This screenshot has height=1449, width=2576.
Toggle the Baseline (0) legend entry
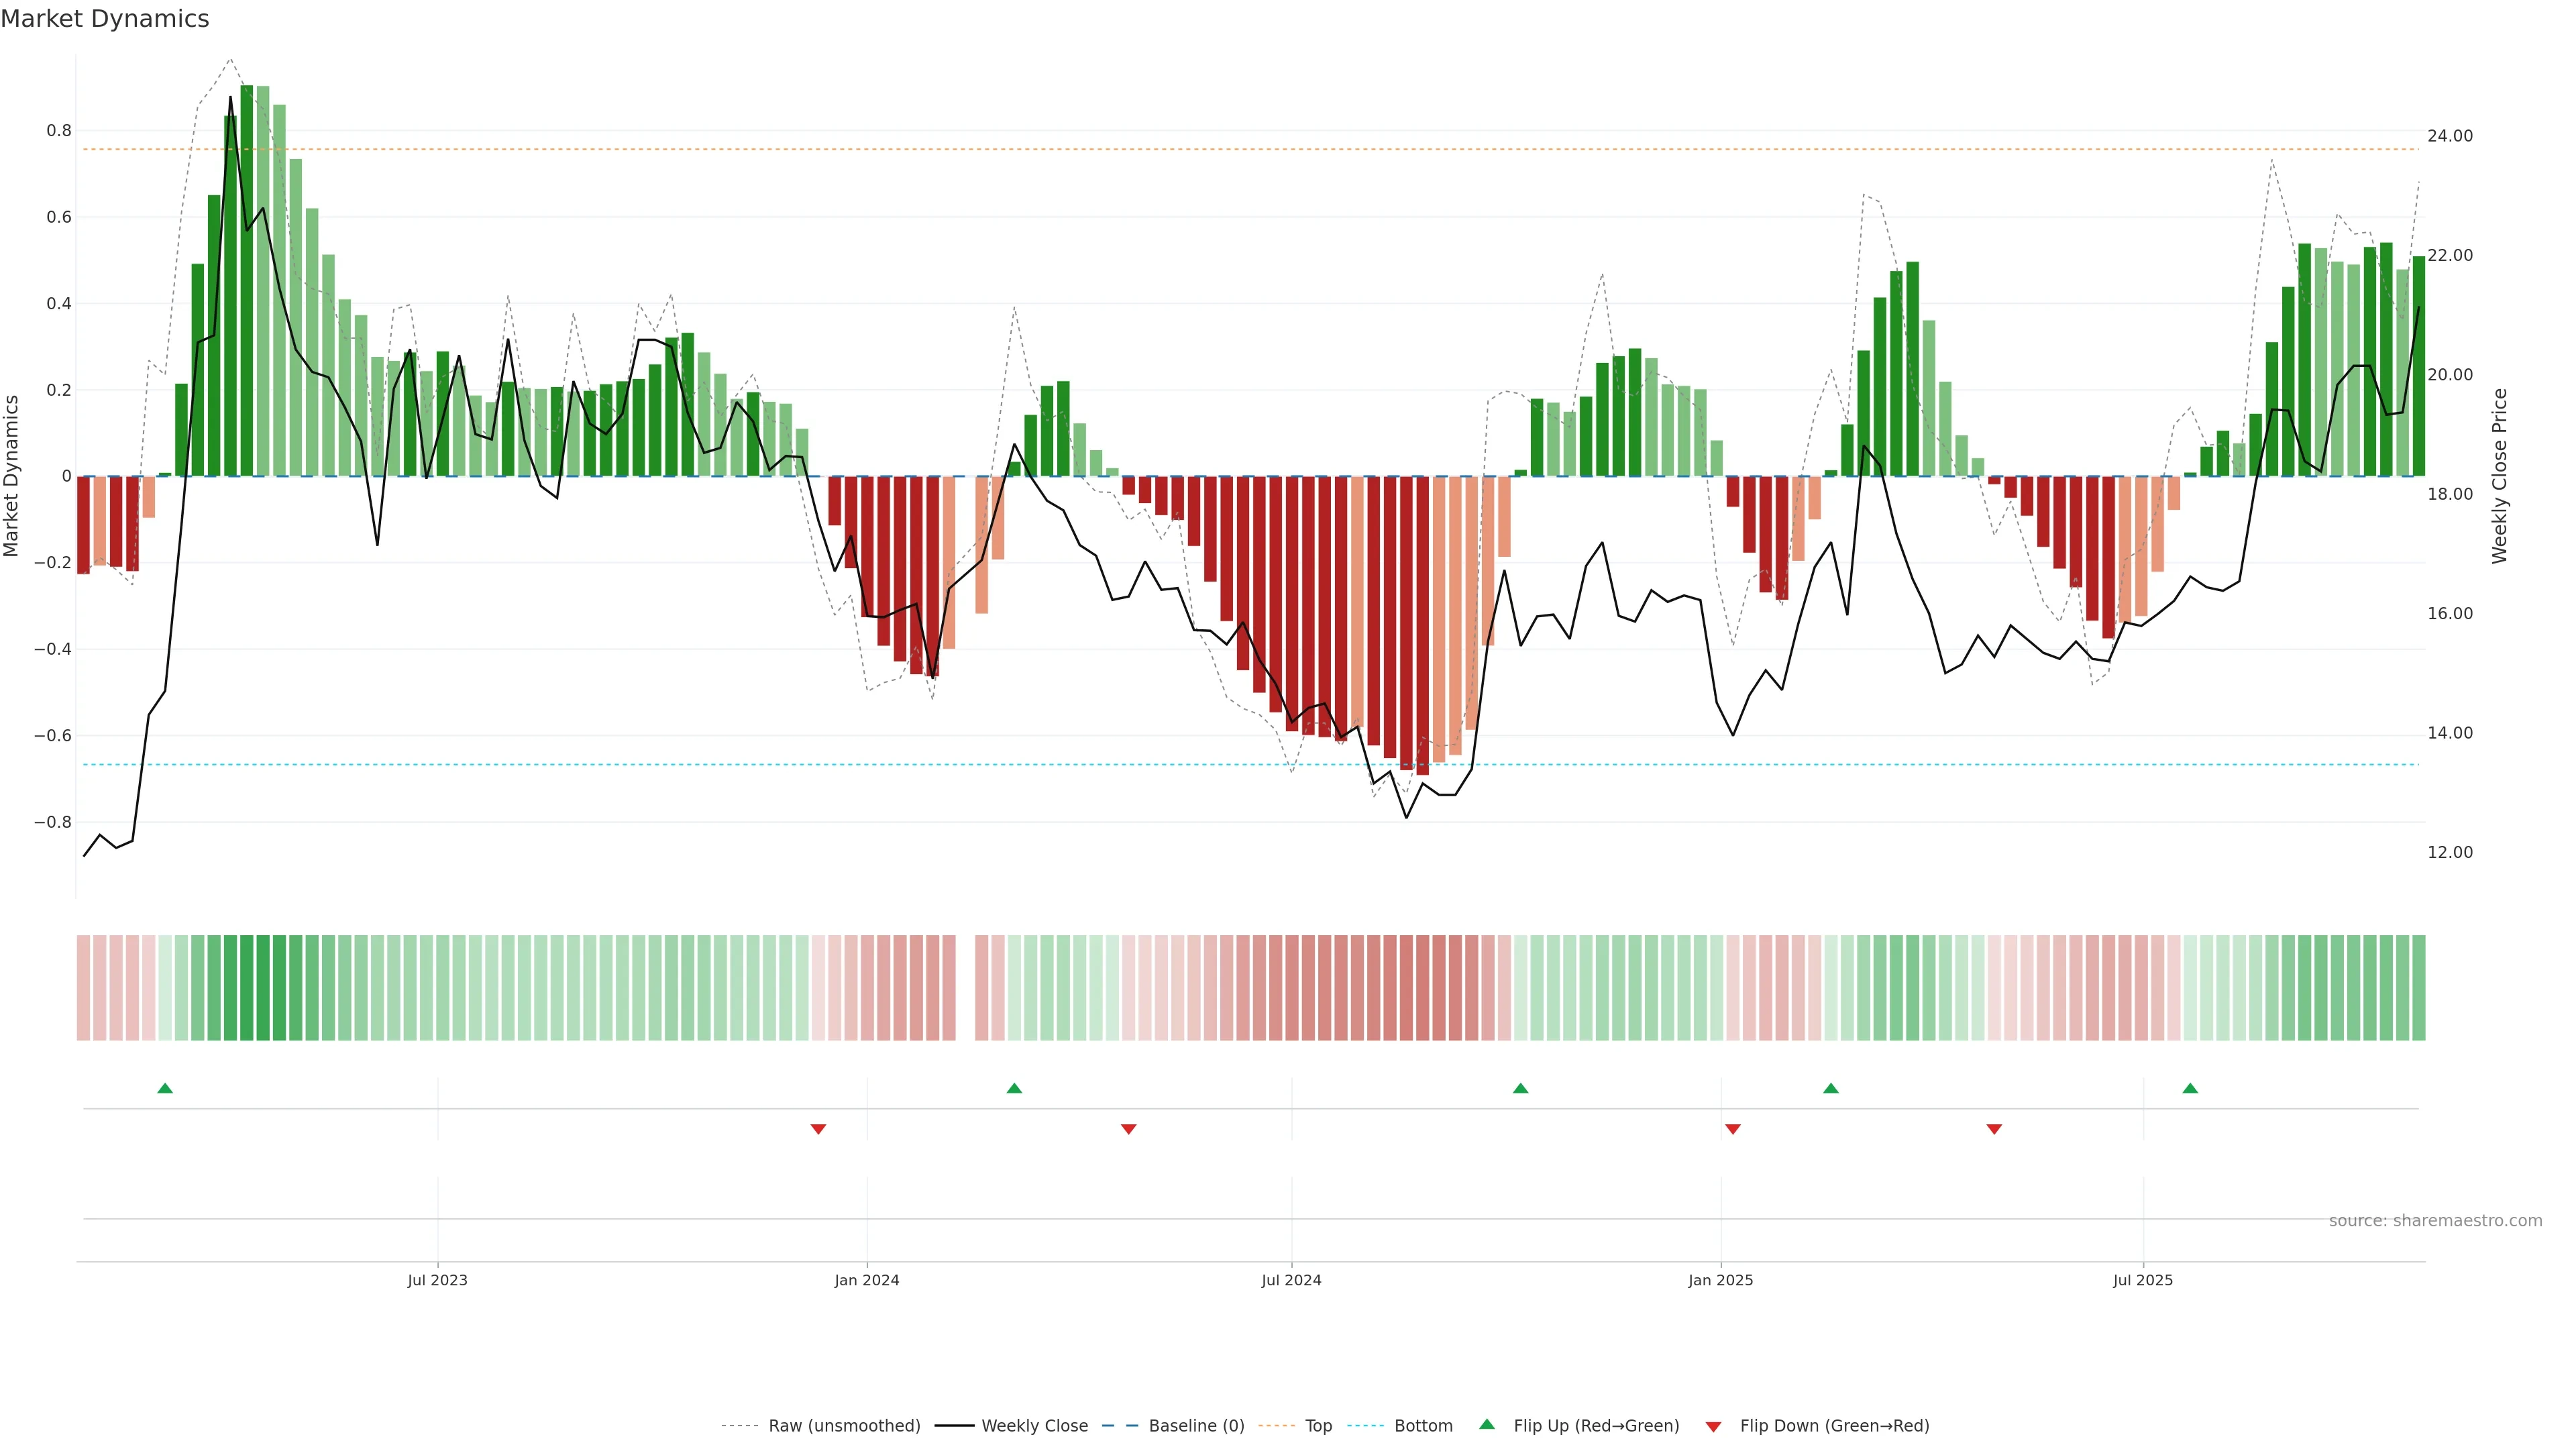pos(1196,1426)
